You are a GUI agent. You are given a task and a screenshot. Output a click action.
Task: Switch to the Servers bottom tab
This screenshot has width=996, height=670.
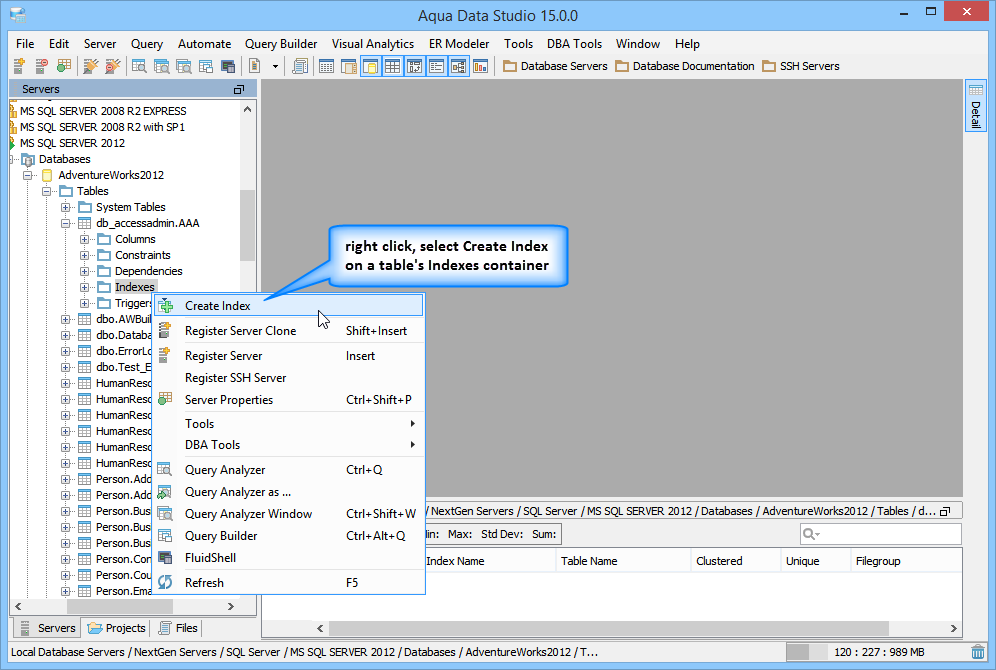(x=48, y=628)
